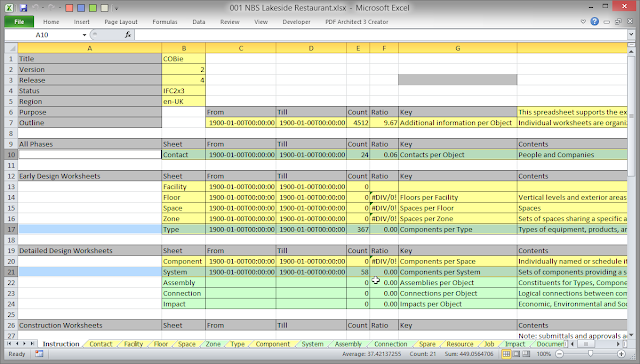This screenshot has width=640, height=364.
Task: Switch to Page Layout view in status bar
Action: (x=516, y=354)
